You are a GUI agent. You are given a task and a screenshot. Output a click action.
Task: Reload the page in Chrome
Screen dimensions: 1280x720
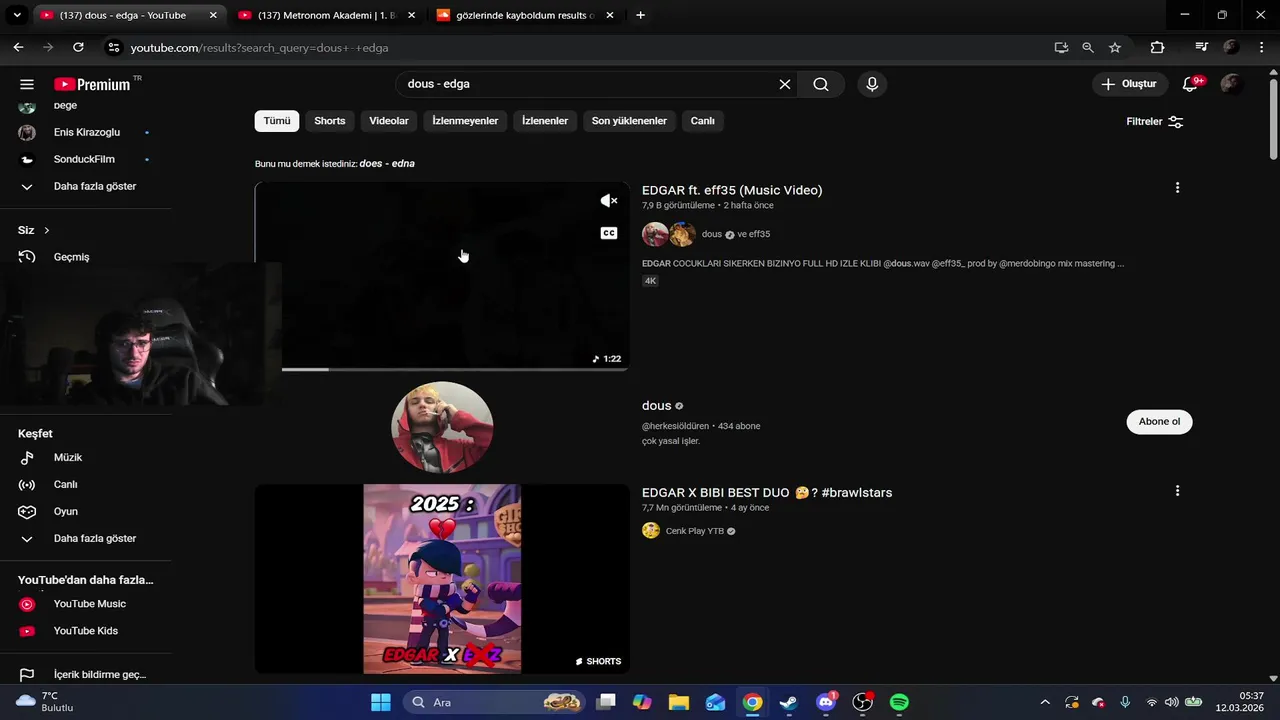78,47
